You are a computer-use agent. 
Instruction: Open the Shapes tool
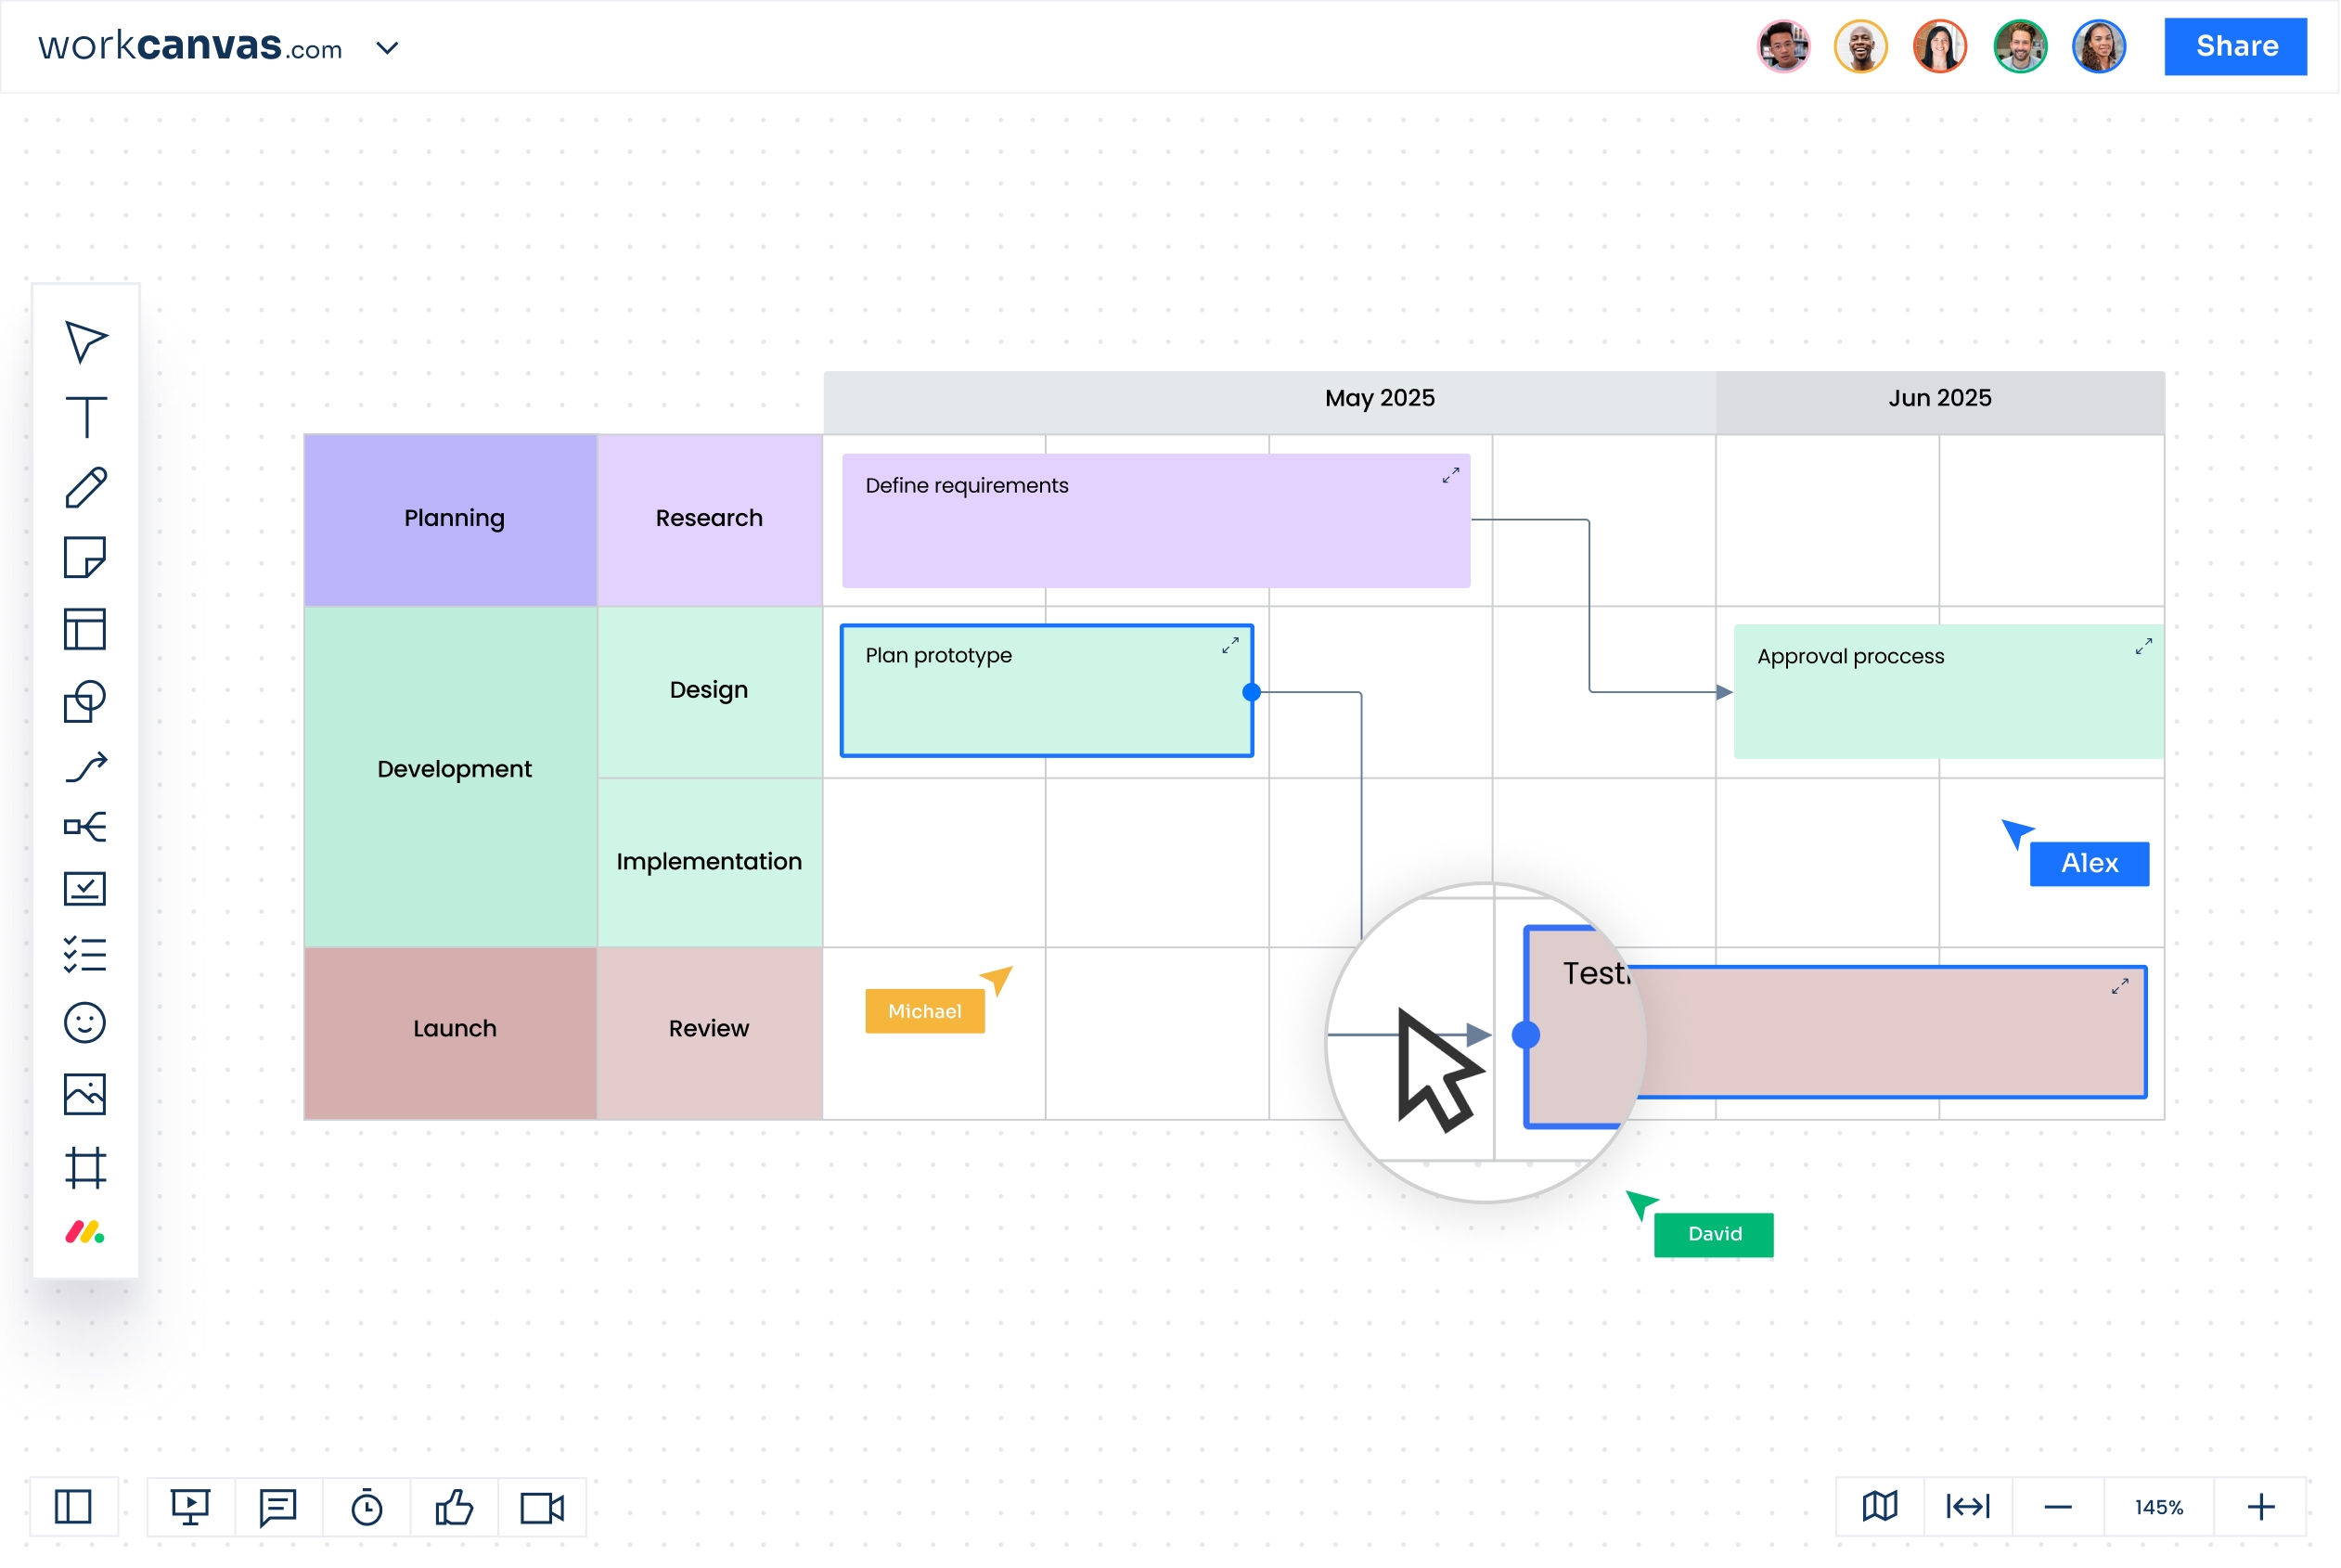(x=86, y=701)
